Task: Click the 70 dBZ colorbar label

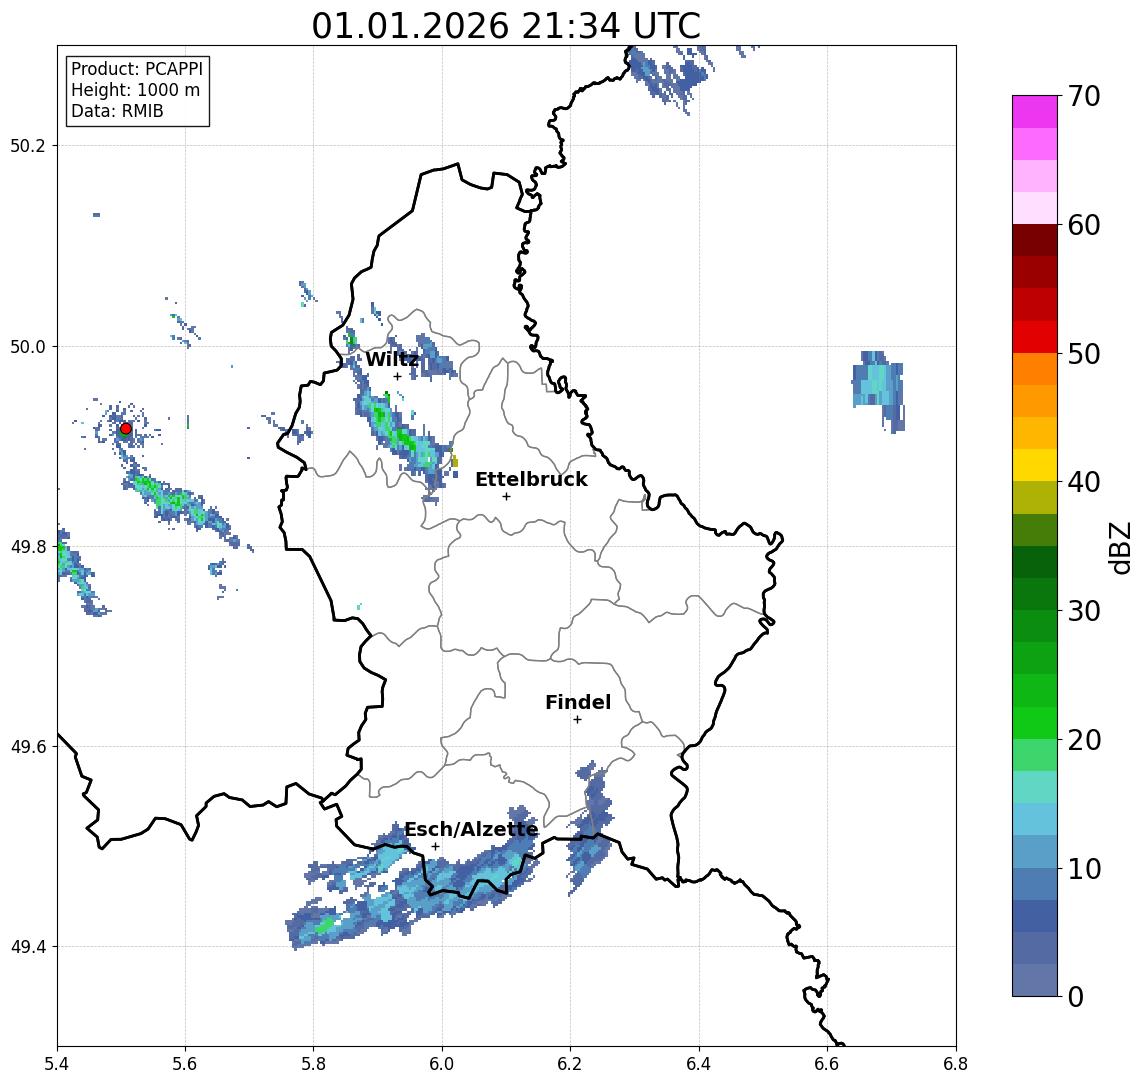Action: [x=1084, y=96]
